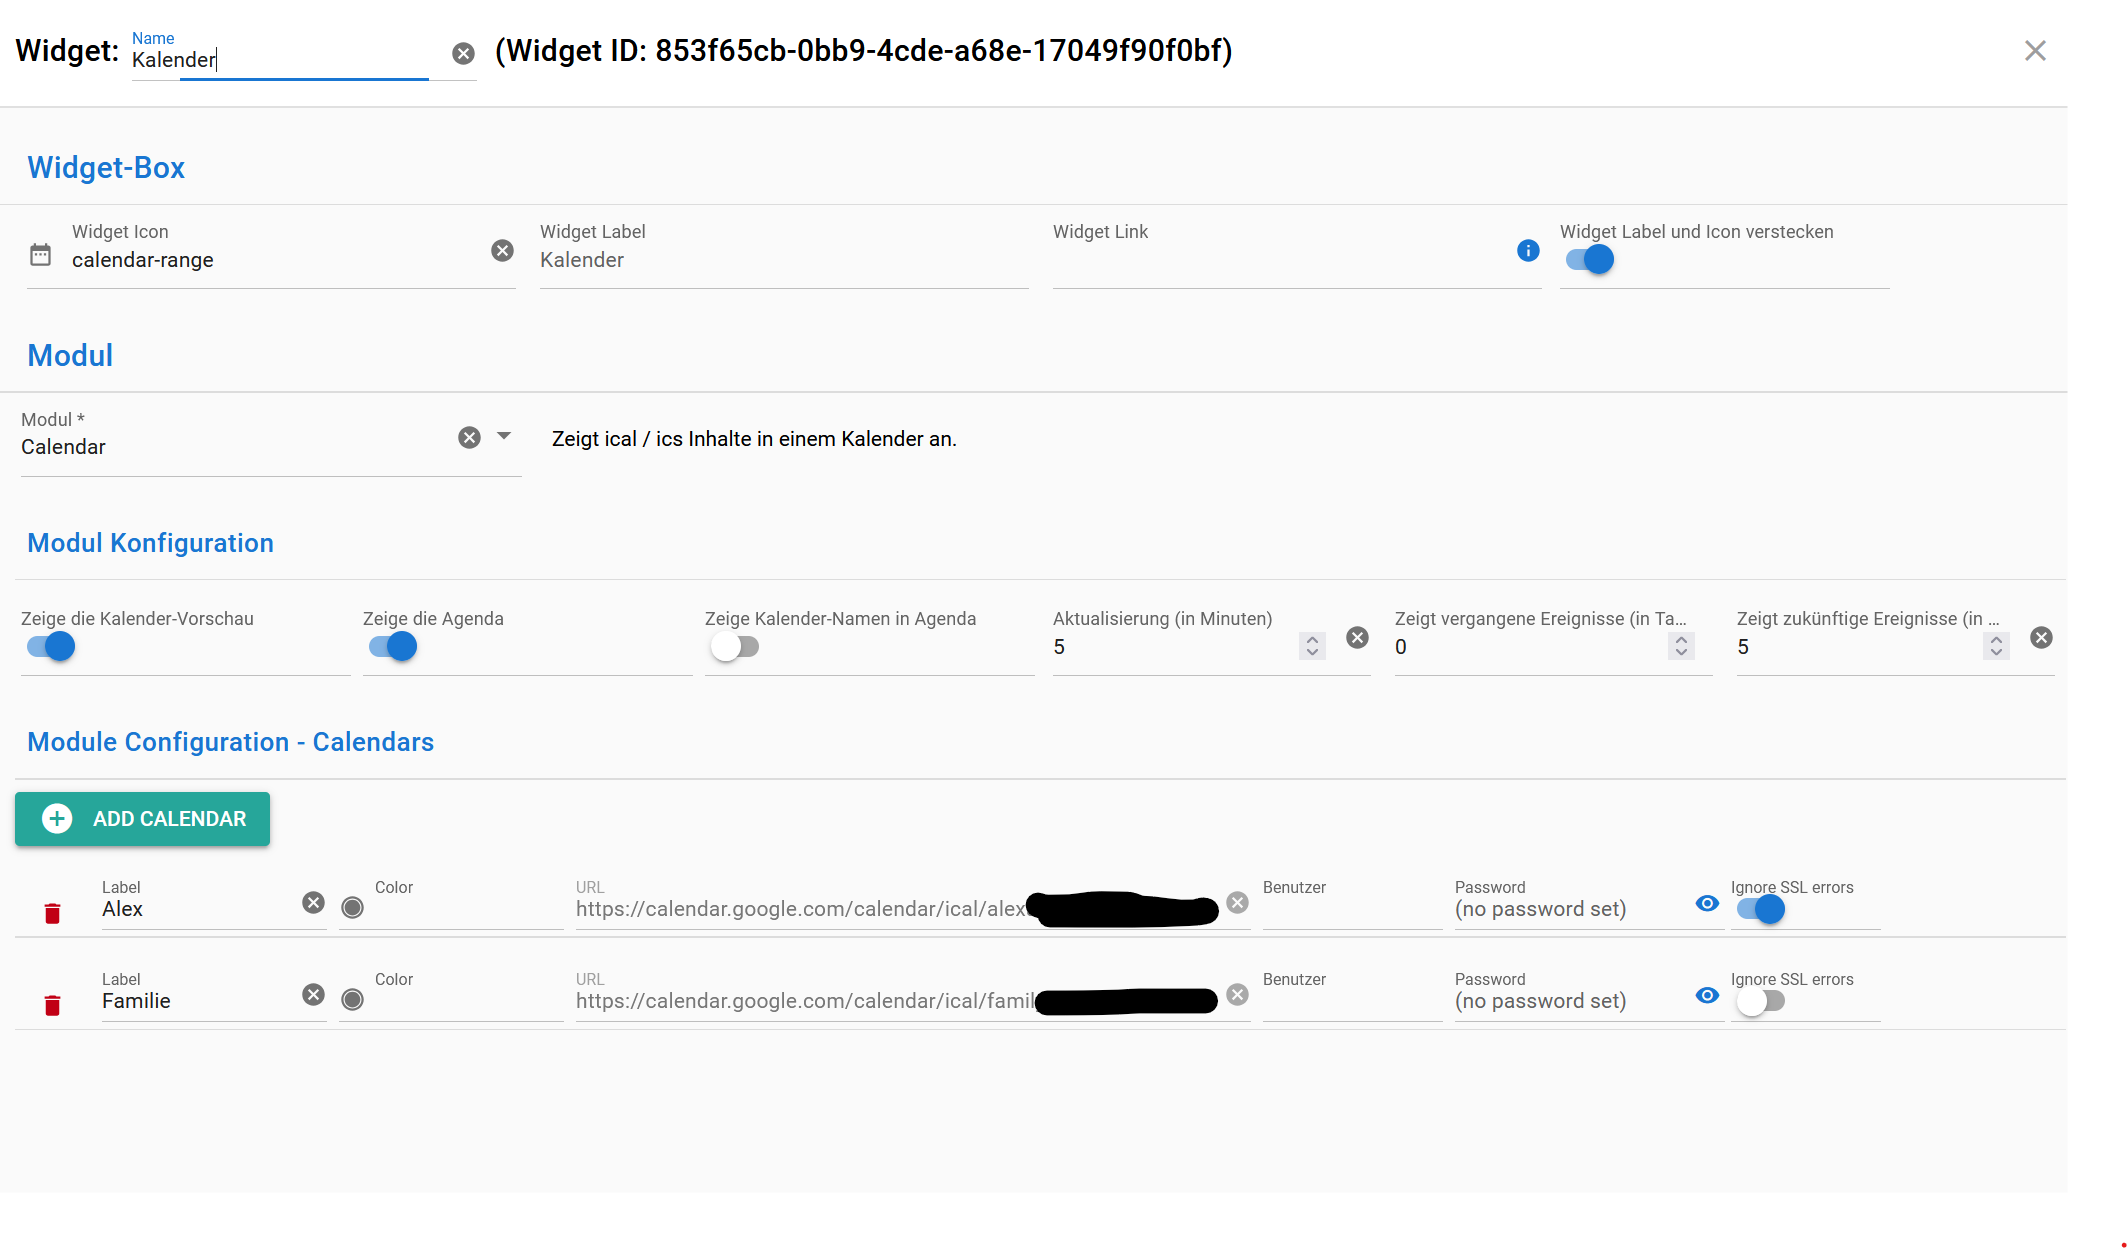The image size is (2128, 1248).
Task: Click the Aktualisierung minutes stepper arrows
Action: (1312, 646)
